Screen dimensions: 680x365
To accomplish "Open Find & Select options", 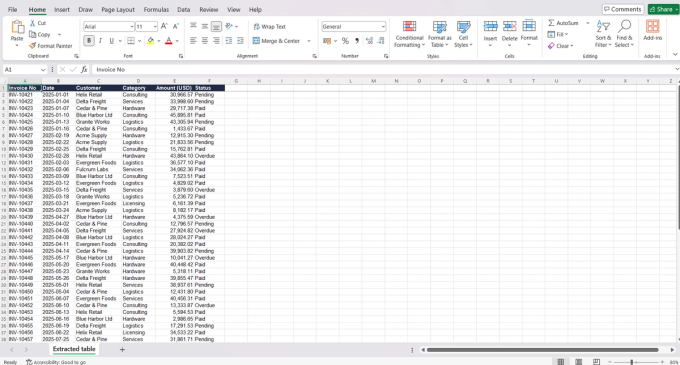I will (624, 34).
